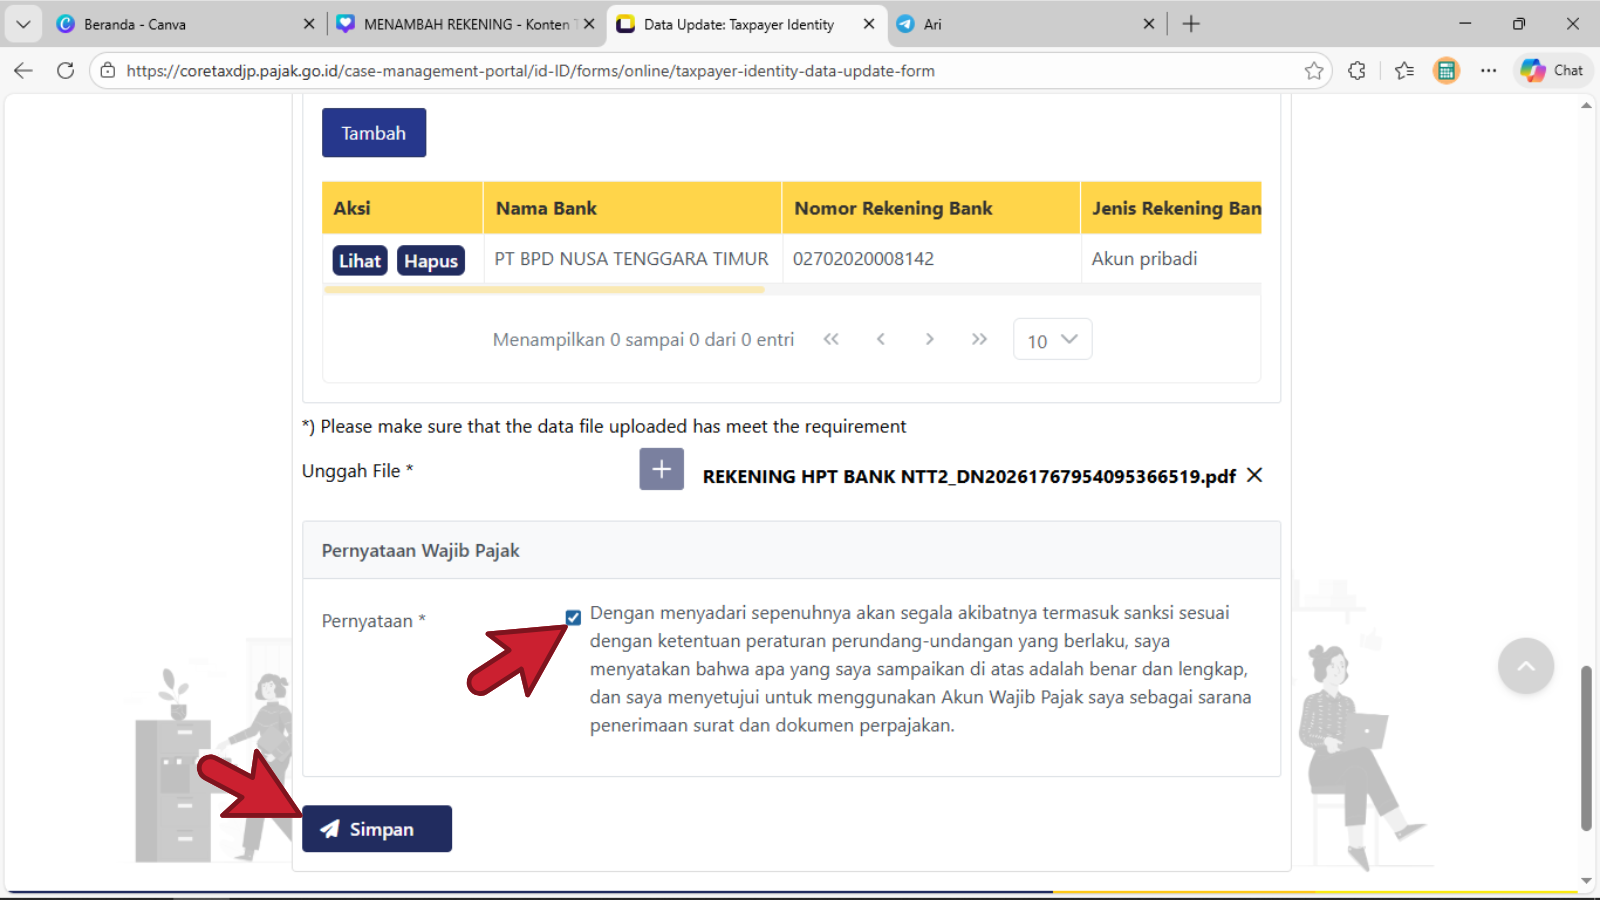Viewport: 1600px width, 900px height.
Task: Jump to last page of entries
Action: coord(979,339)
